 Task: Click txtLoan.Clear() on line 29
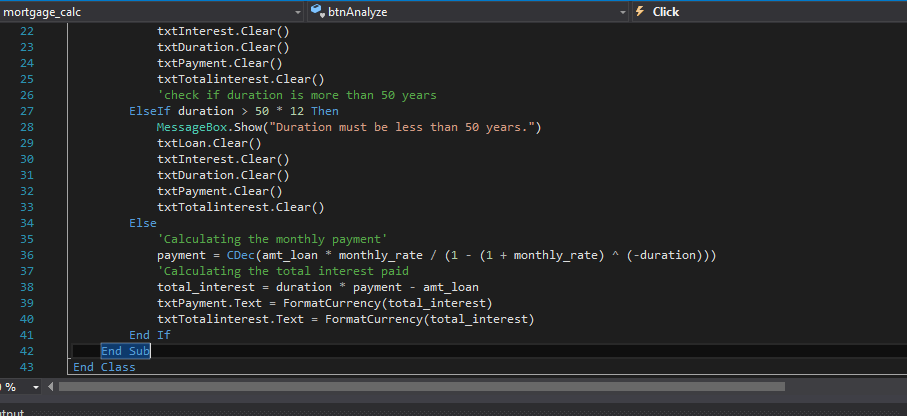tap(209, 143)
